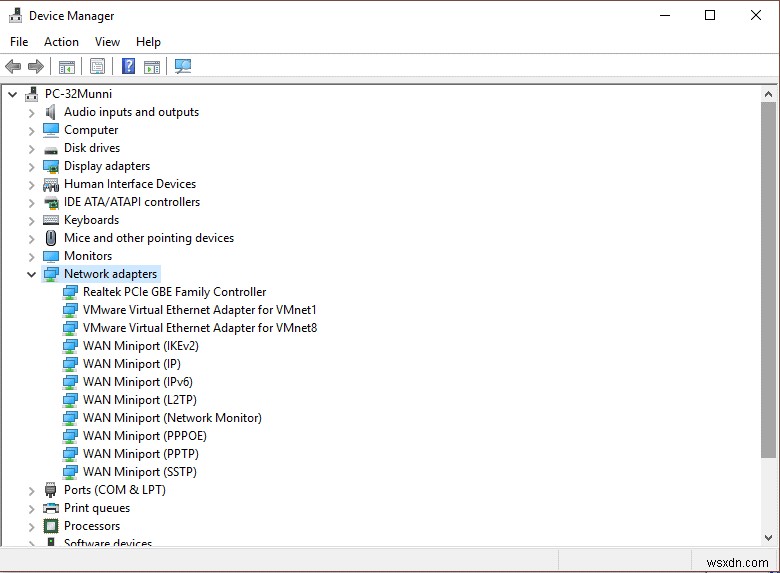Expand the Monitors chevron

[31, 257]
